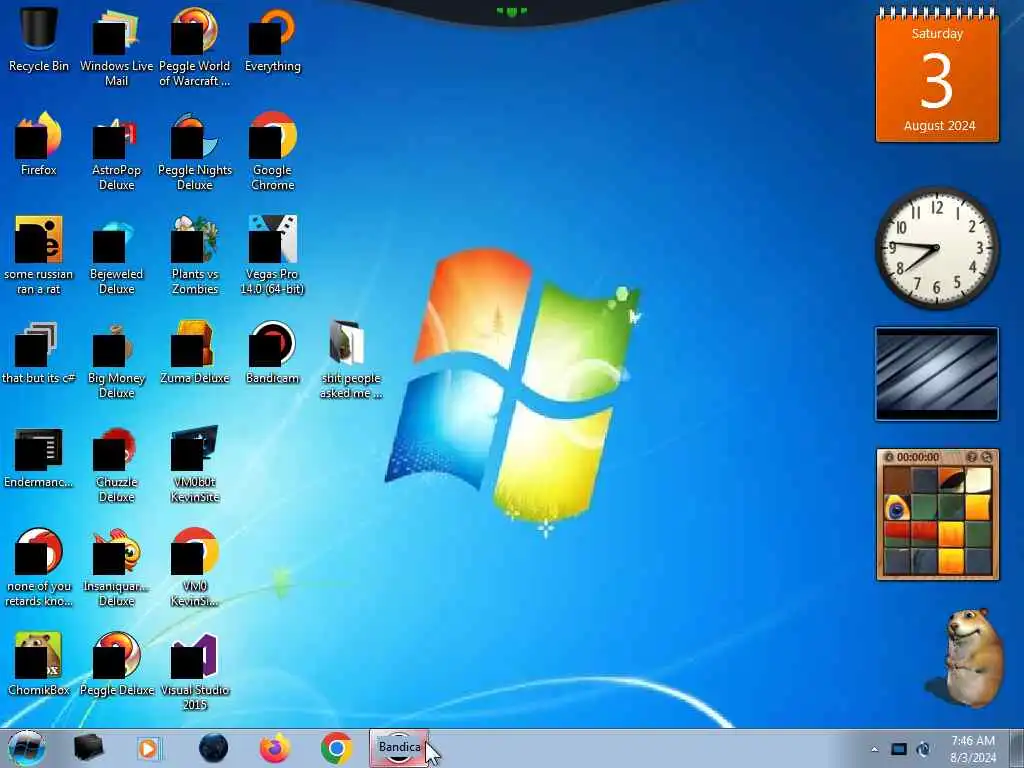Select the ChomikBox desktop icon
Screen dimensions: 1024x768
point(39,664)
